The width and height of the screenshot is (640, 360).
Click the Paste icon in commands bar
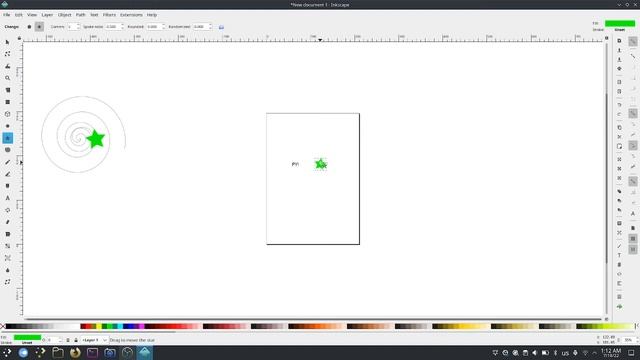[619, 146]
